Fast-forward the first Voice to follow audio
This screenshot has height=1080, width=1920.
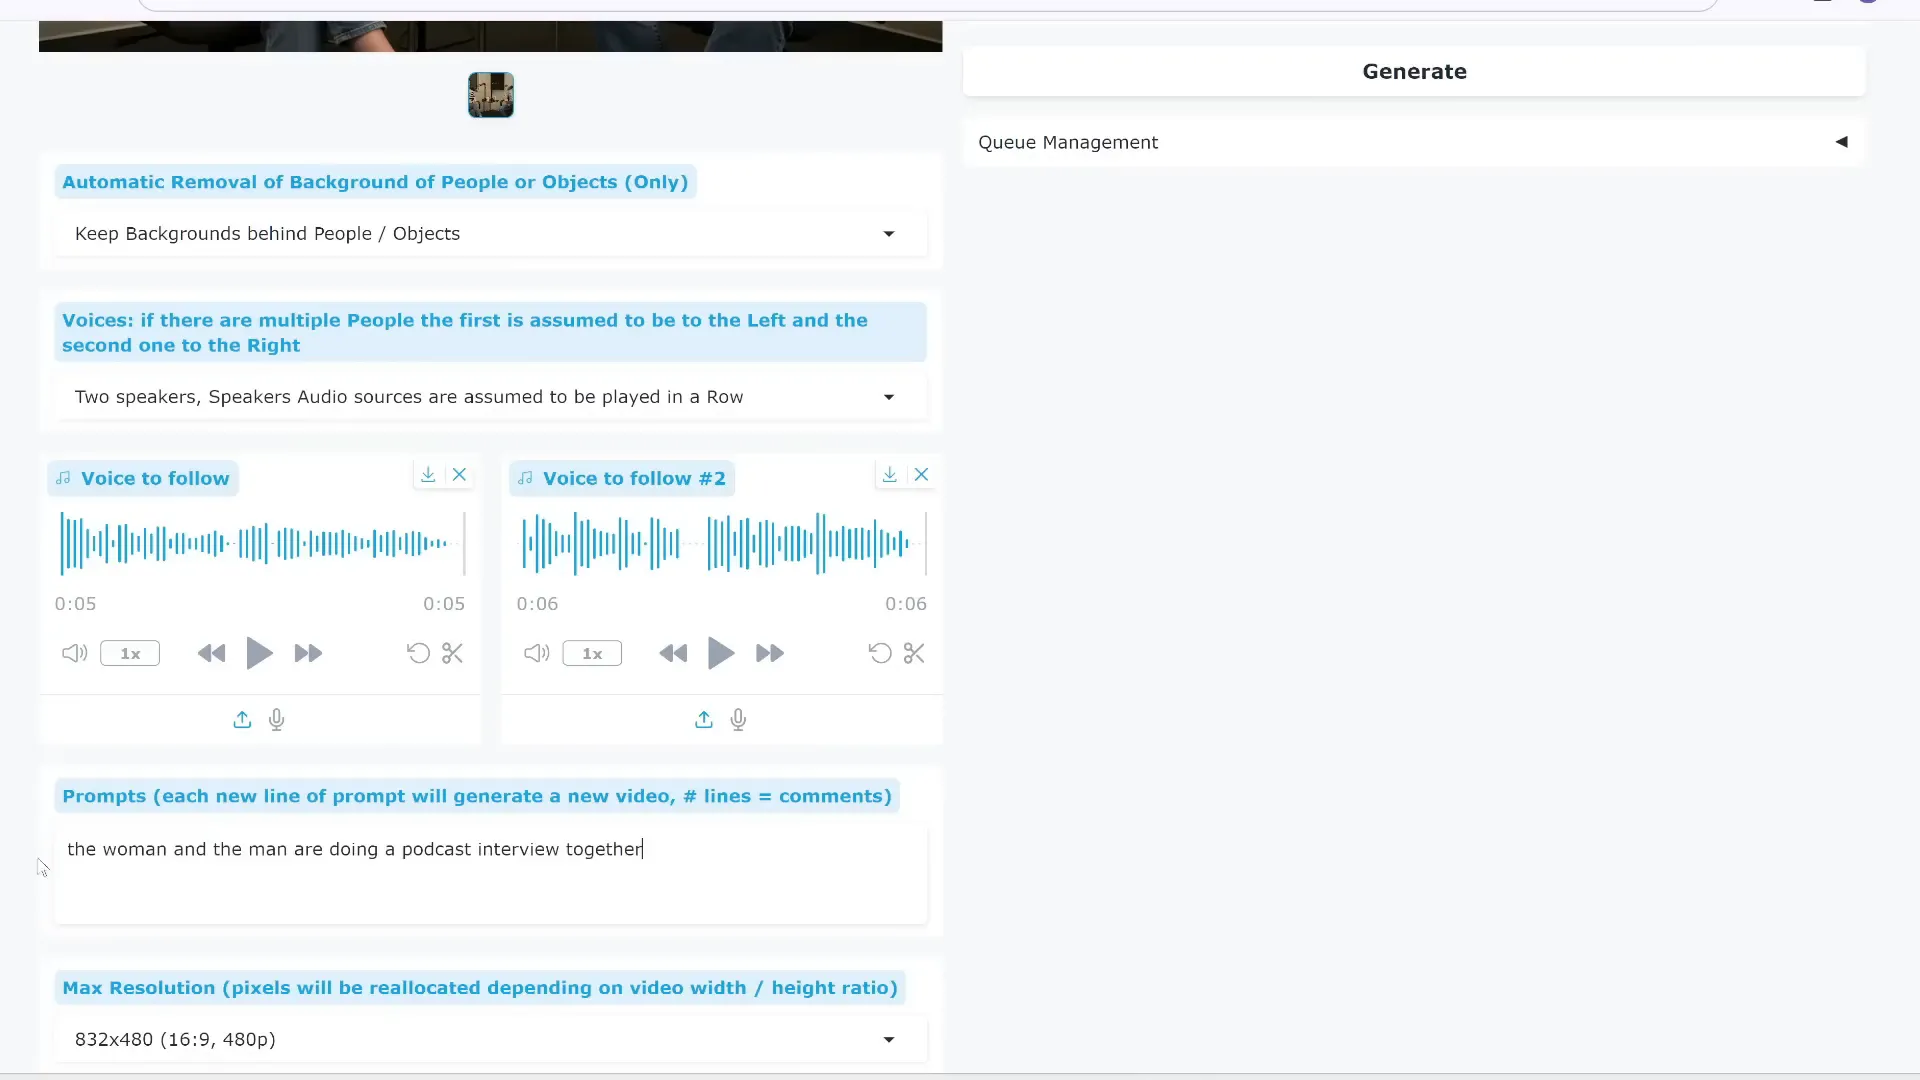click(308, 654)
